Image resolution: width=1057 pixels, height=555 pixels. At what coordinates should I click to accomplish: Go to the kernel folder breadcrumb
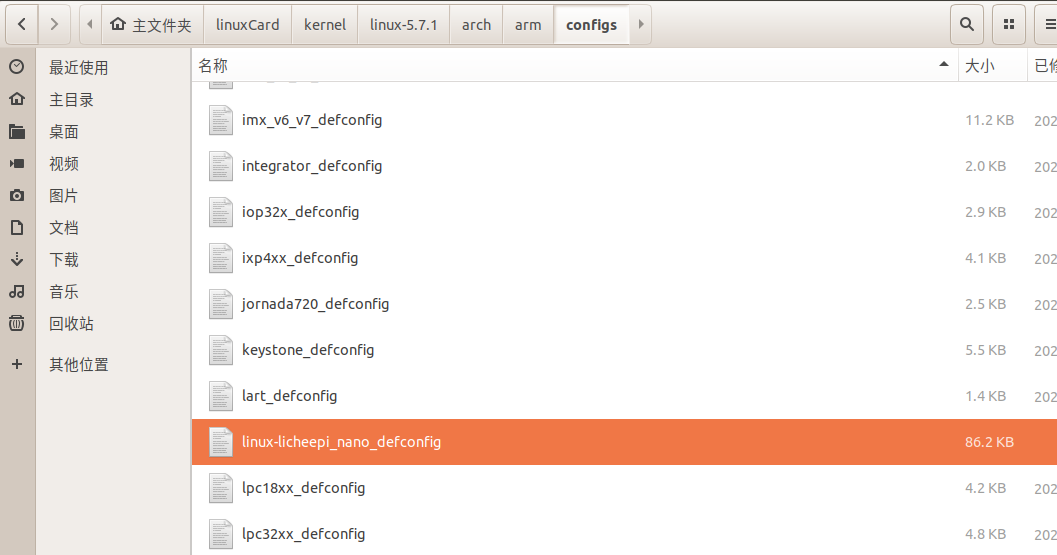tap(325, 24)
